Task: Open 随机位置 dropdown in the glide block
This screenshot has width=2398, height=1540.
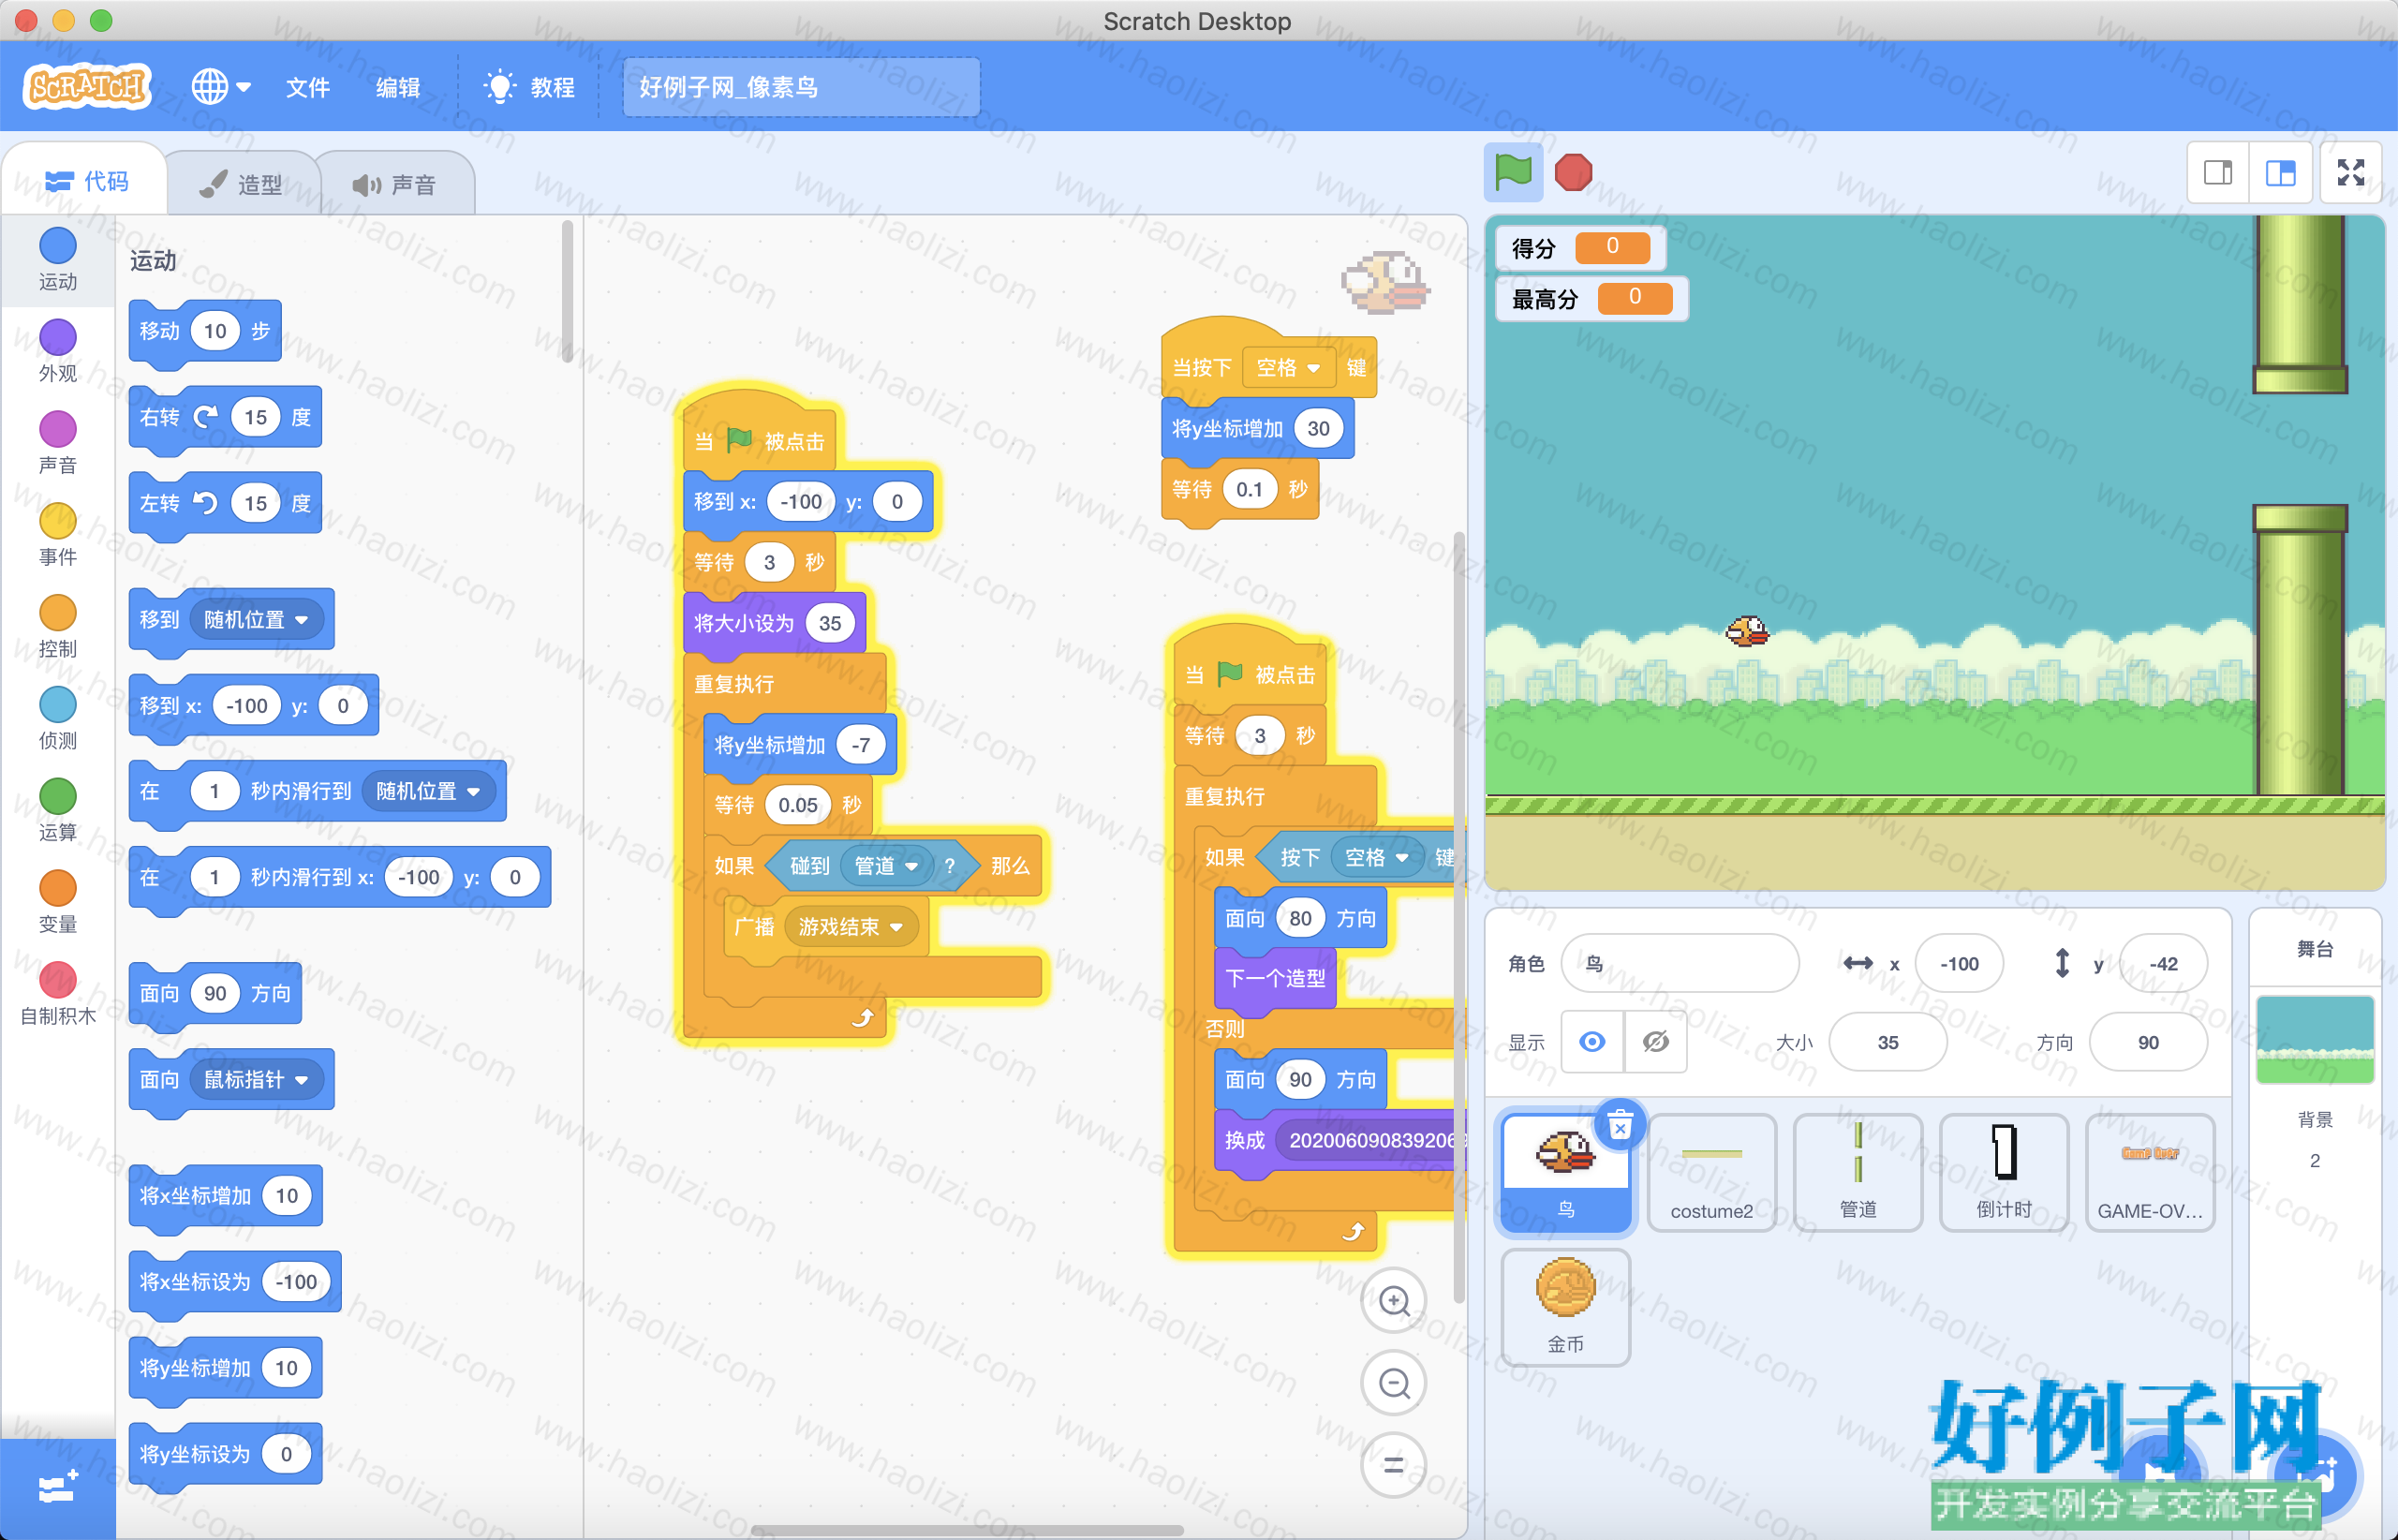Action: pos(427,791)
